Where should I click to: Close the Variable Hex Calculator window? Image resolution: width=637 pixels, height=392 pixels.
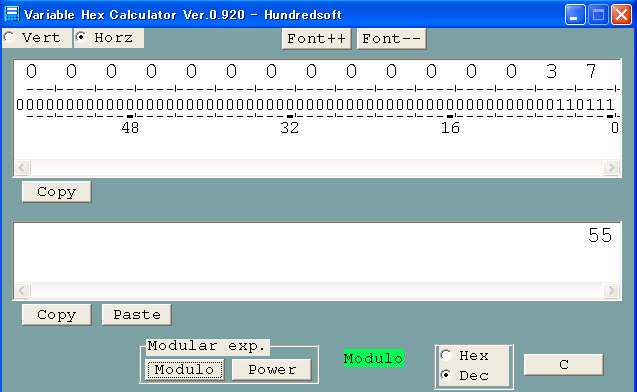(x=622, y=15)
